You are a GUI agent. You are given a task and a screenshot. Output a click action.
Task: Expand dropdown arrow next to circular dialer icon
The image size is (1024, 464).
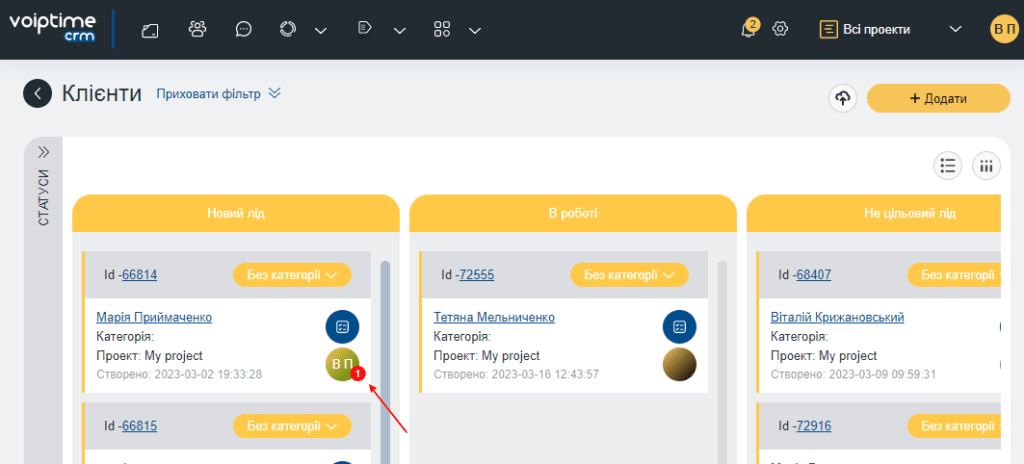pos(321,30)
